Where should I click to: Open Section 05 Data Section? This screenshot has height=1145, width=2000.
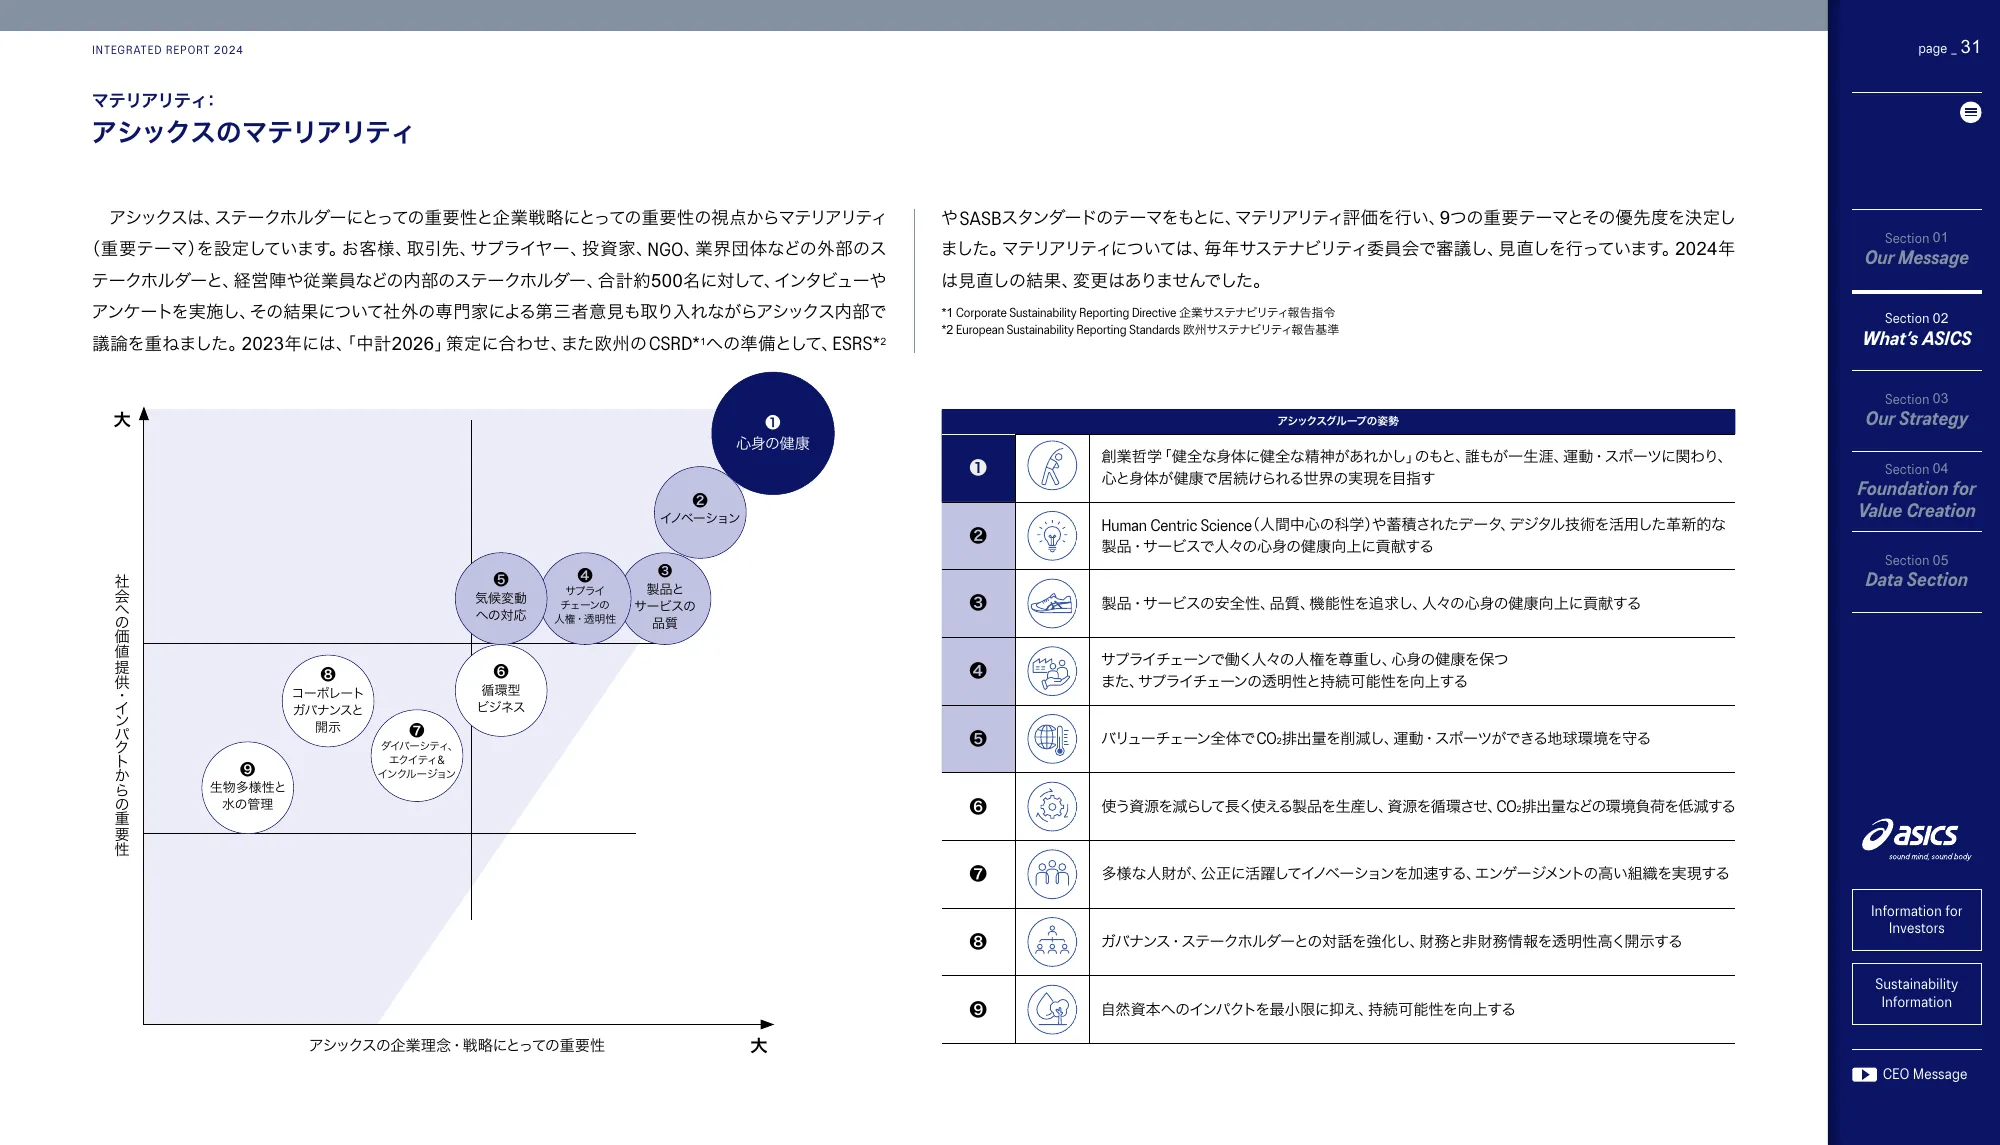(x=1916, y=571)
